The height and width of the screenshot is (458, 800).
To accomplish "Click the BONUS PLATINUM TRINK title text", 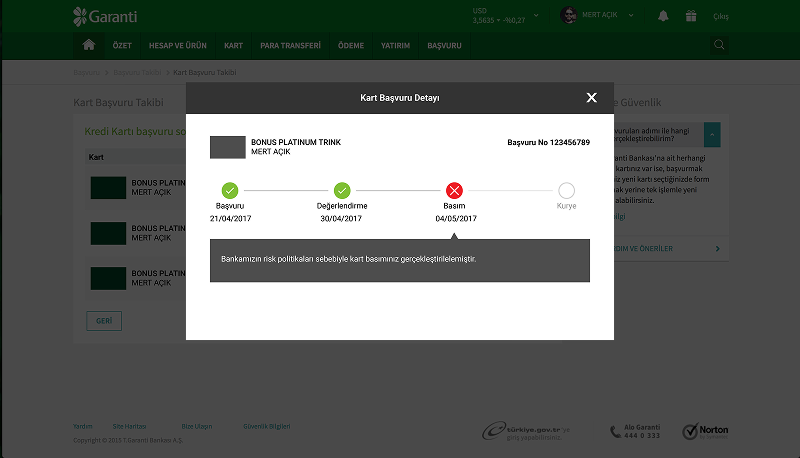I will 296,142.
